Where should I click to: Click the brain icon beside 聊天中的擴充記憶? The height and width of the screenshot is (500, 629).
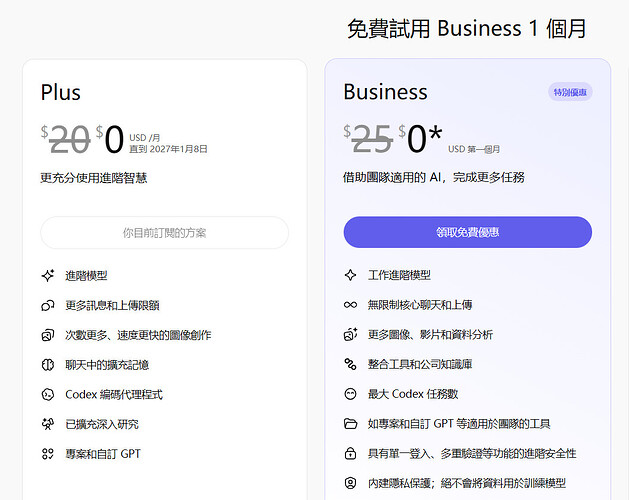tap(48, 365)
